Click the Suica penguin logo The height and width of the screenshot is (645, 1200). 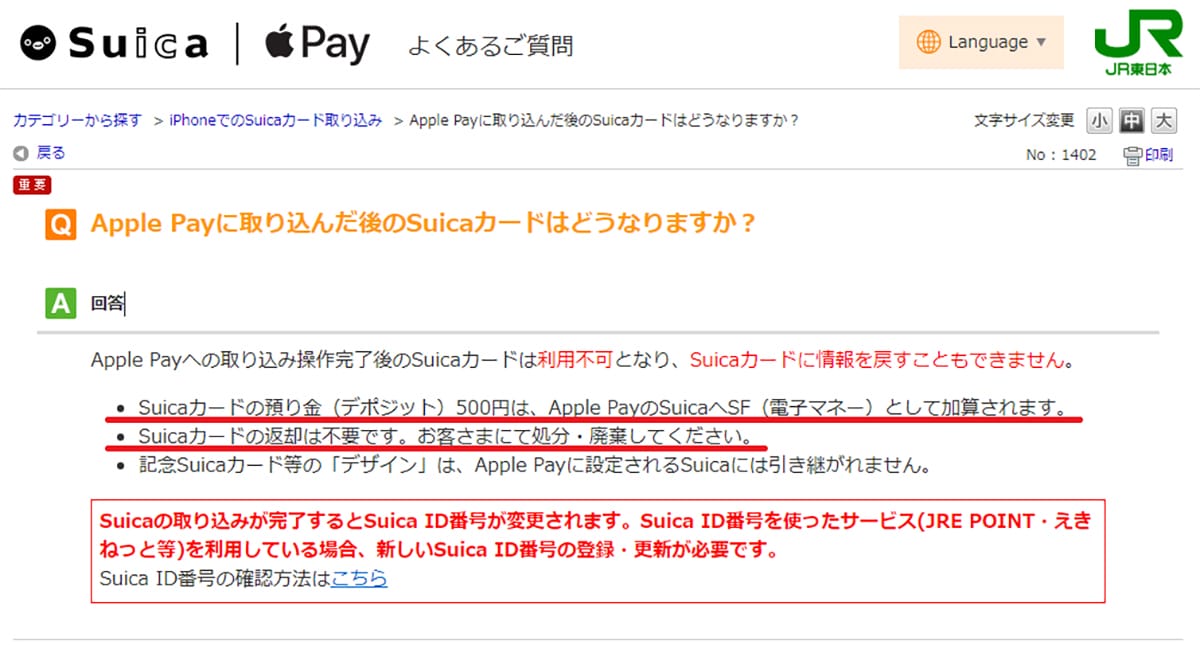click(x=39, y=43)
